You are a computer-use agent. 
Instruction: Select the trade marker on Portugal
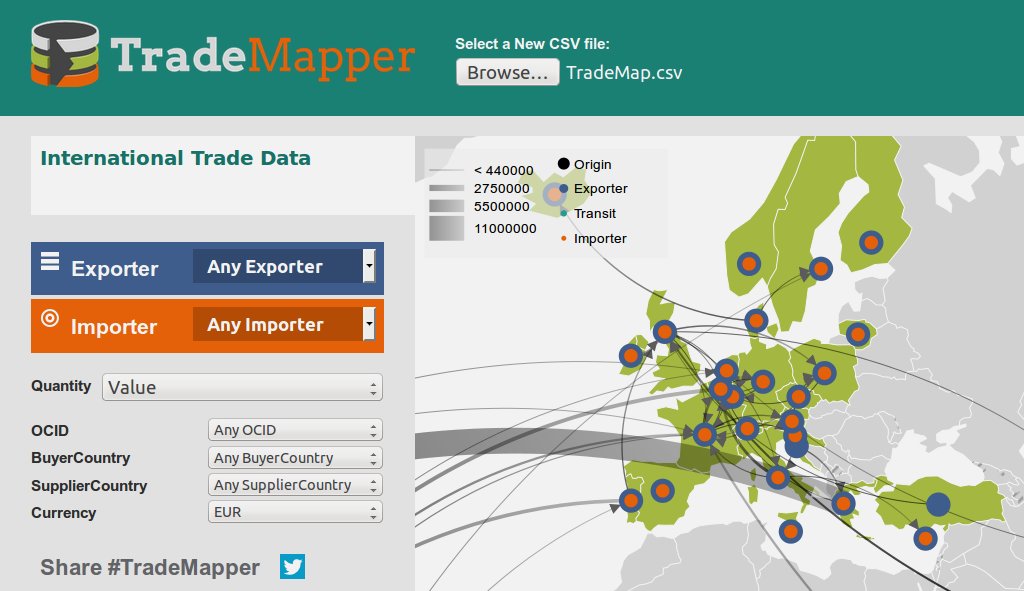point(631,501)
